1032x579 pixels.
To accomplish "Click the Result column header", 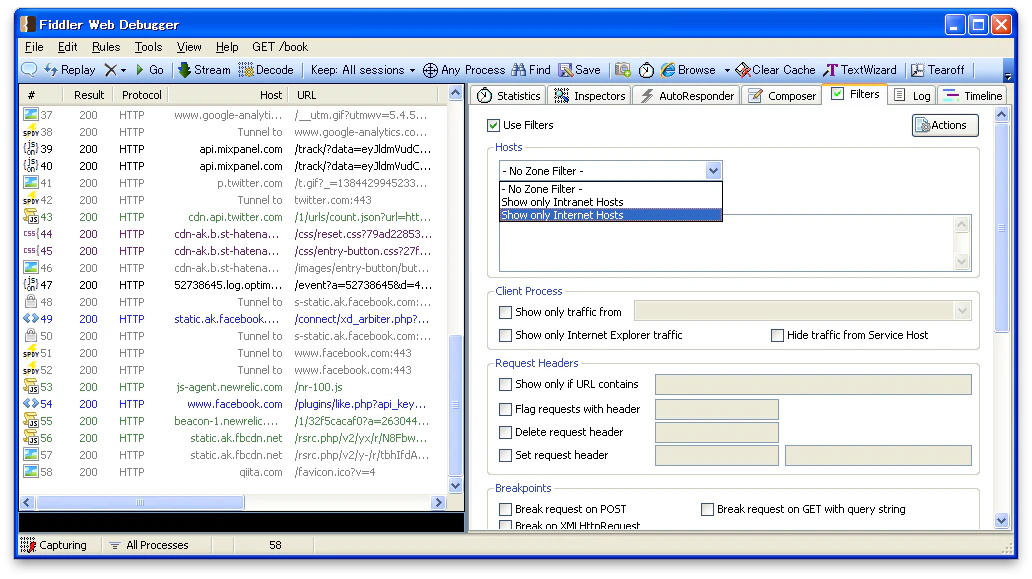I will [89, 95].
